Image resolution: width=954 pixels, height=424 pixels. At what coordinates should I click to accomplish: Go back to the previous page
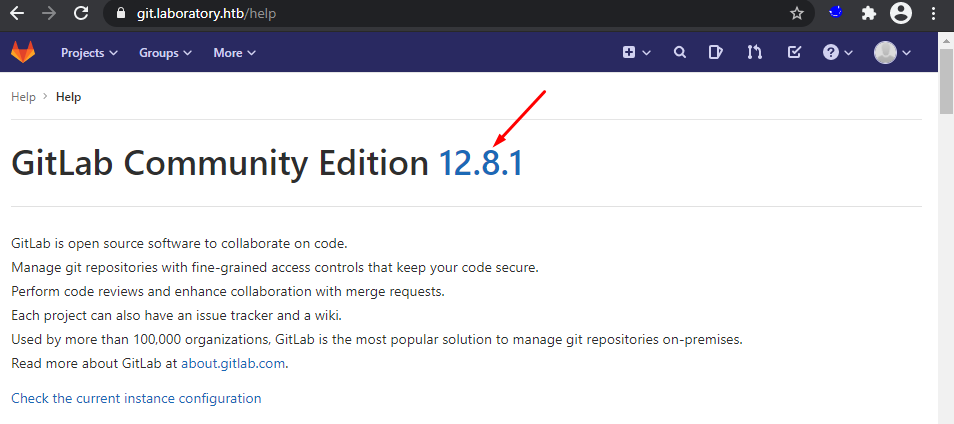pyautogui.click(x=17, y=14)
